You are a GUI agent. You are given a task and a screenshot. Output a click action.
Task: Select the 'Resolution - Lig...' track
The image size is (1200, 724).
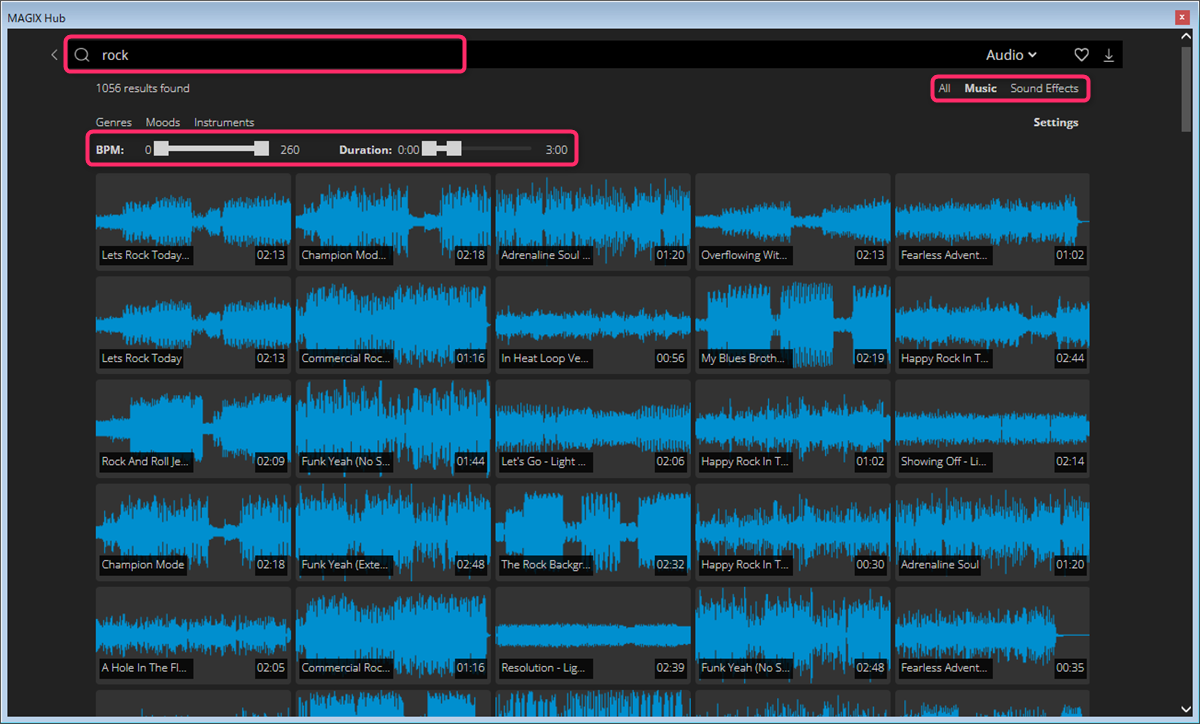pos(593,634)
